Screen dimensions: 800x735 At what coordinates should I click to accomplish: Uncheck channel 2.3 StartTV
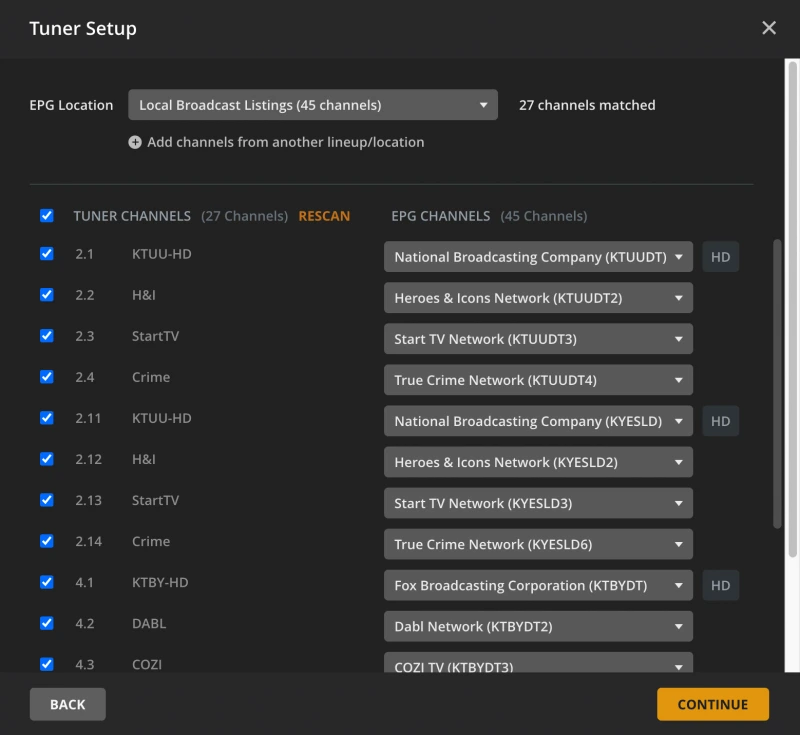pyautogui.click(x=47, y=336)
